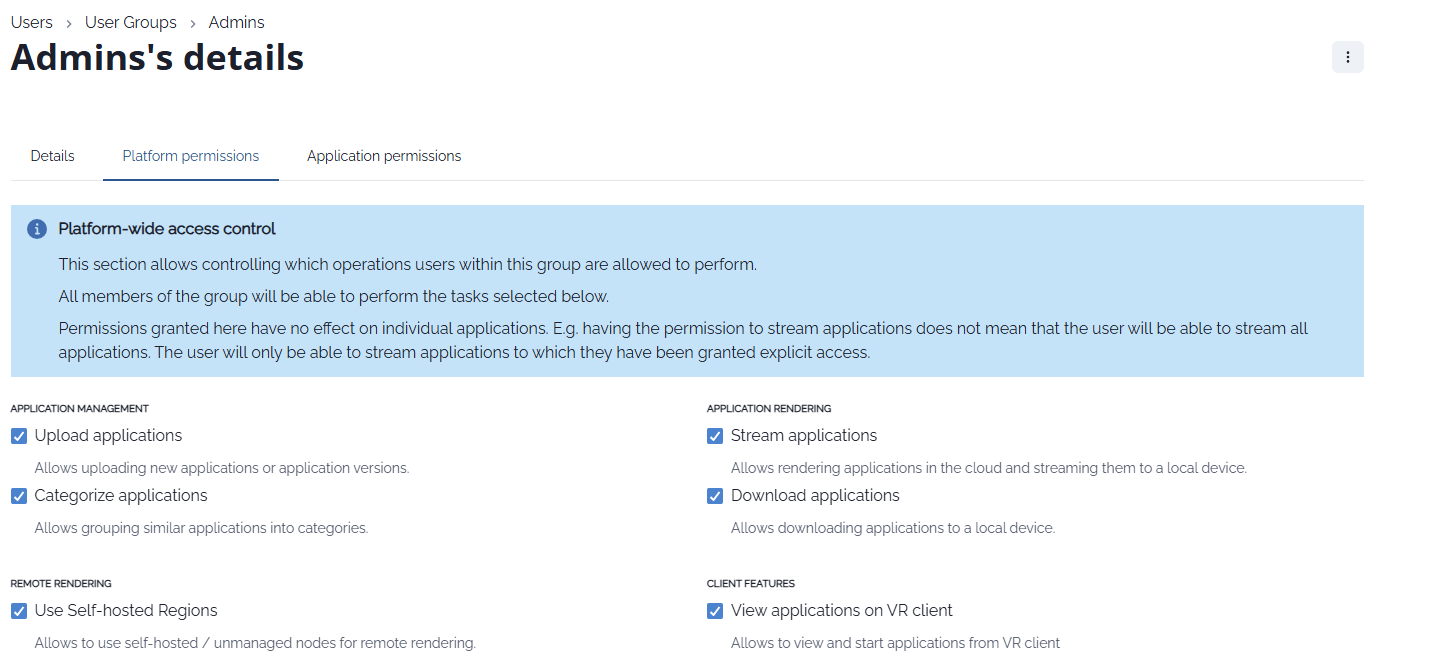Click the Remote Rendering section header
Image resolution: width=1439 pixels, height=668 pixels.
[61, 583]
